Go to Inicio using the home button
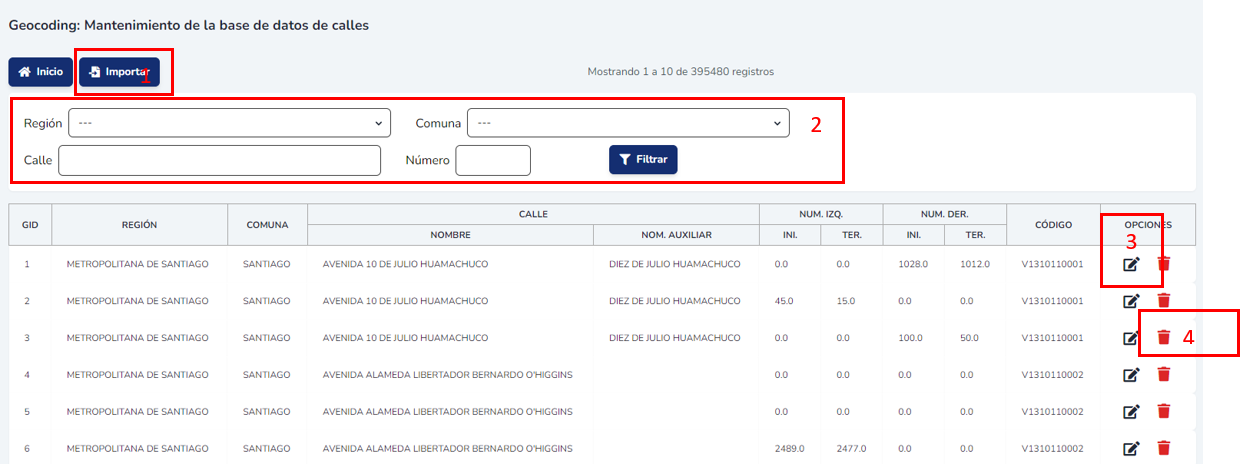Image resolution: width=1246 pixels, height=471 pixels. click(x=41, y=72)
